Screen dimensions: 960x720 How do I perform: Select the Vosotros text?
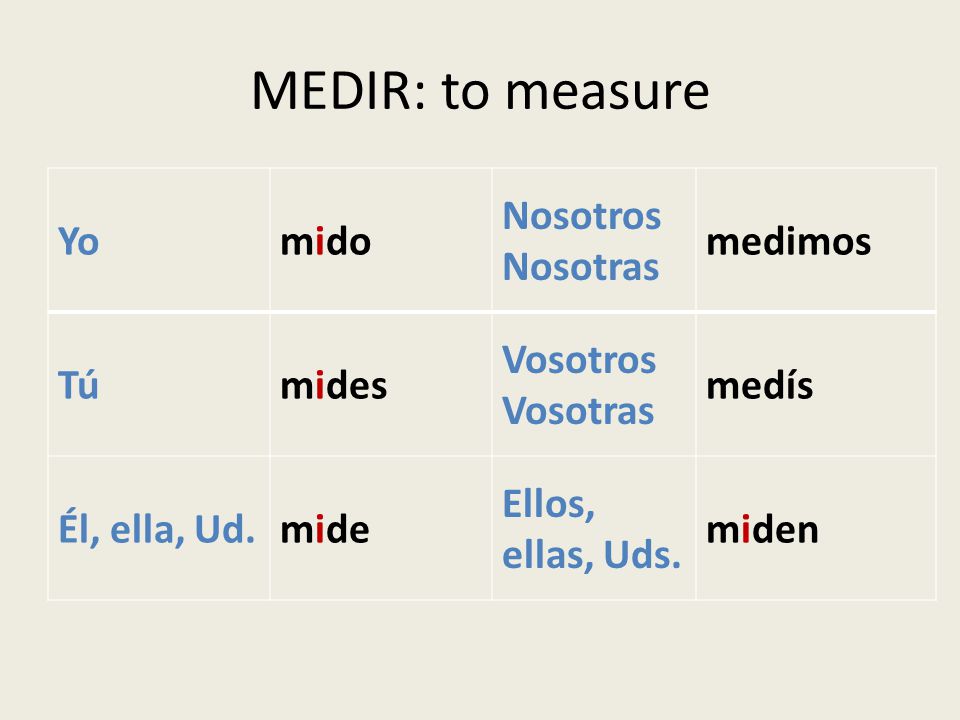pyautogui.click(x=579, y=359)
